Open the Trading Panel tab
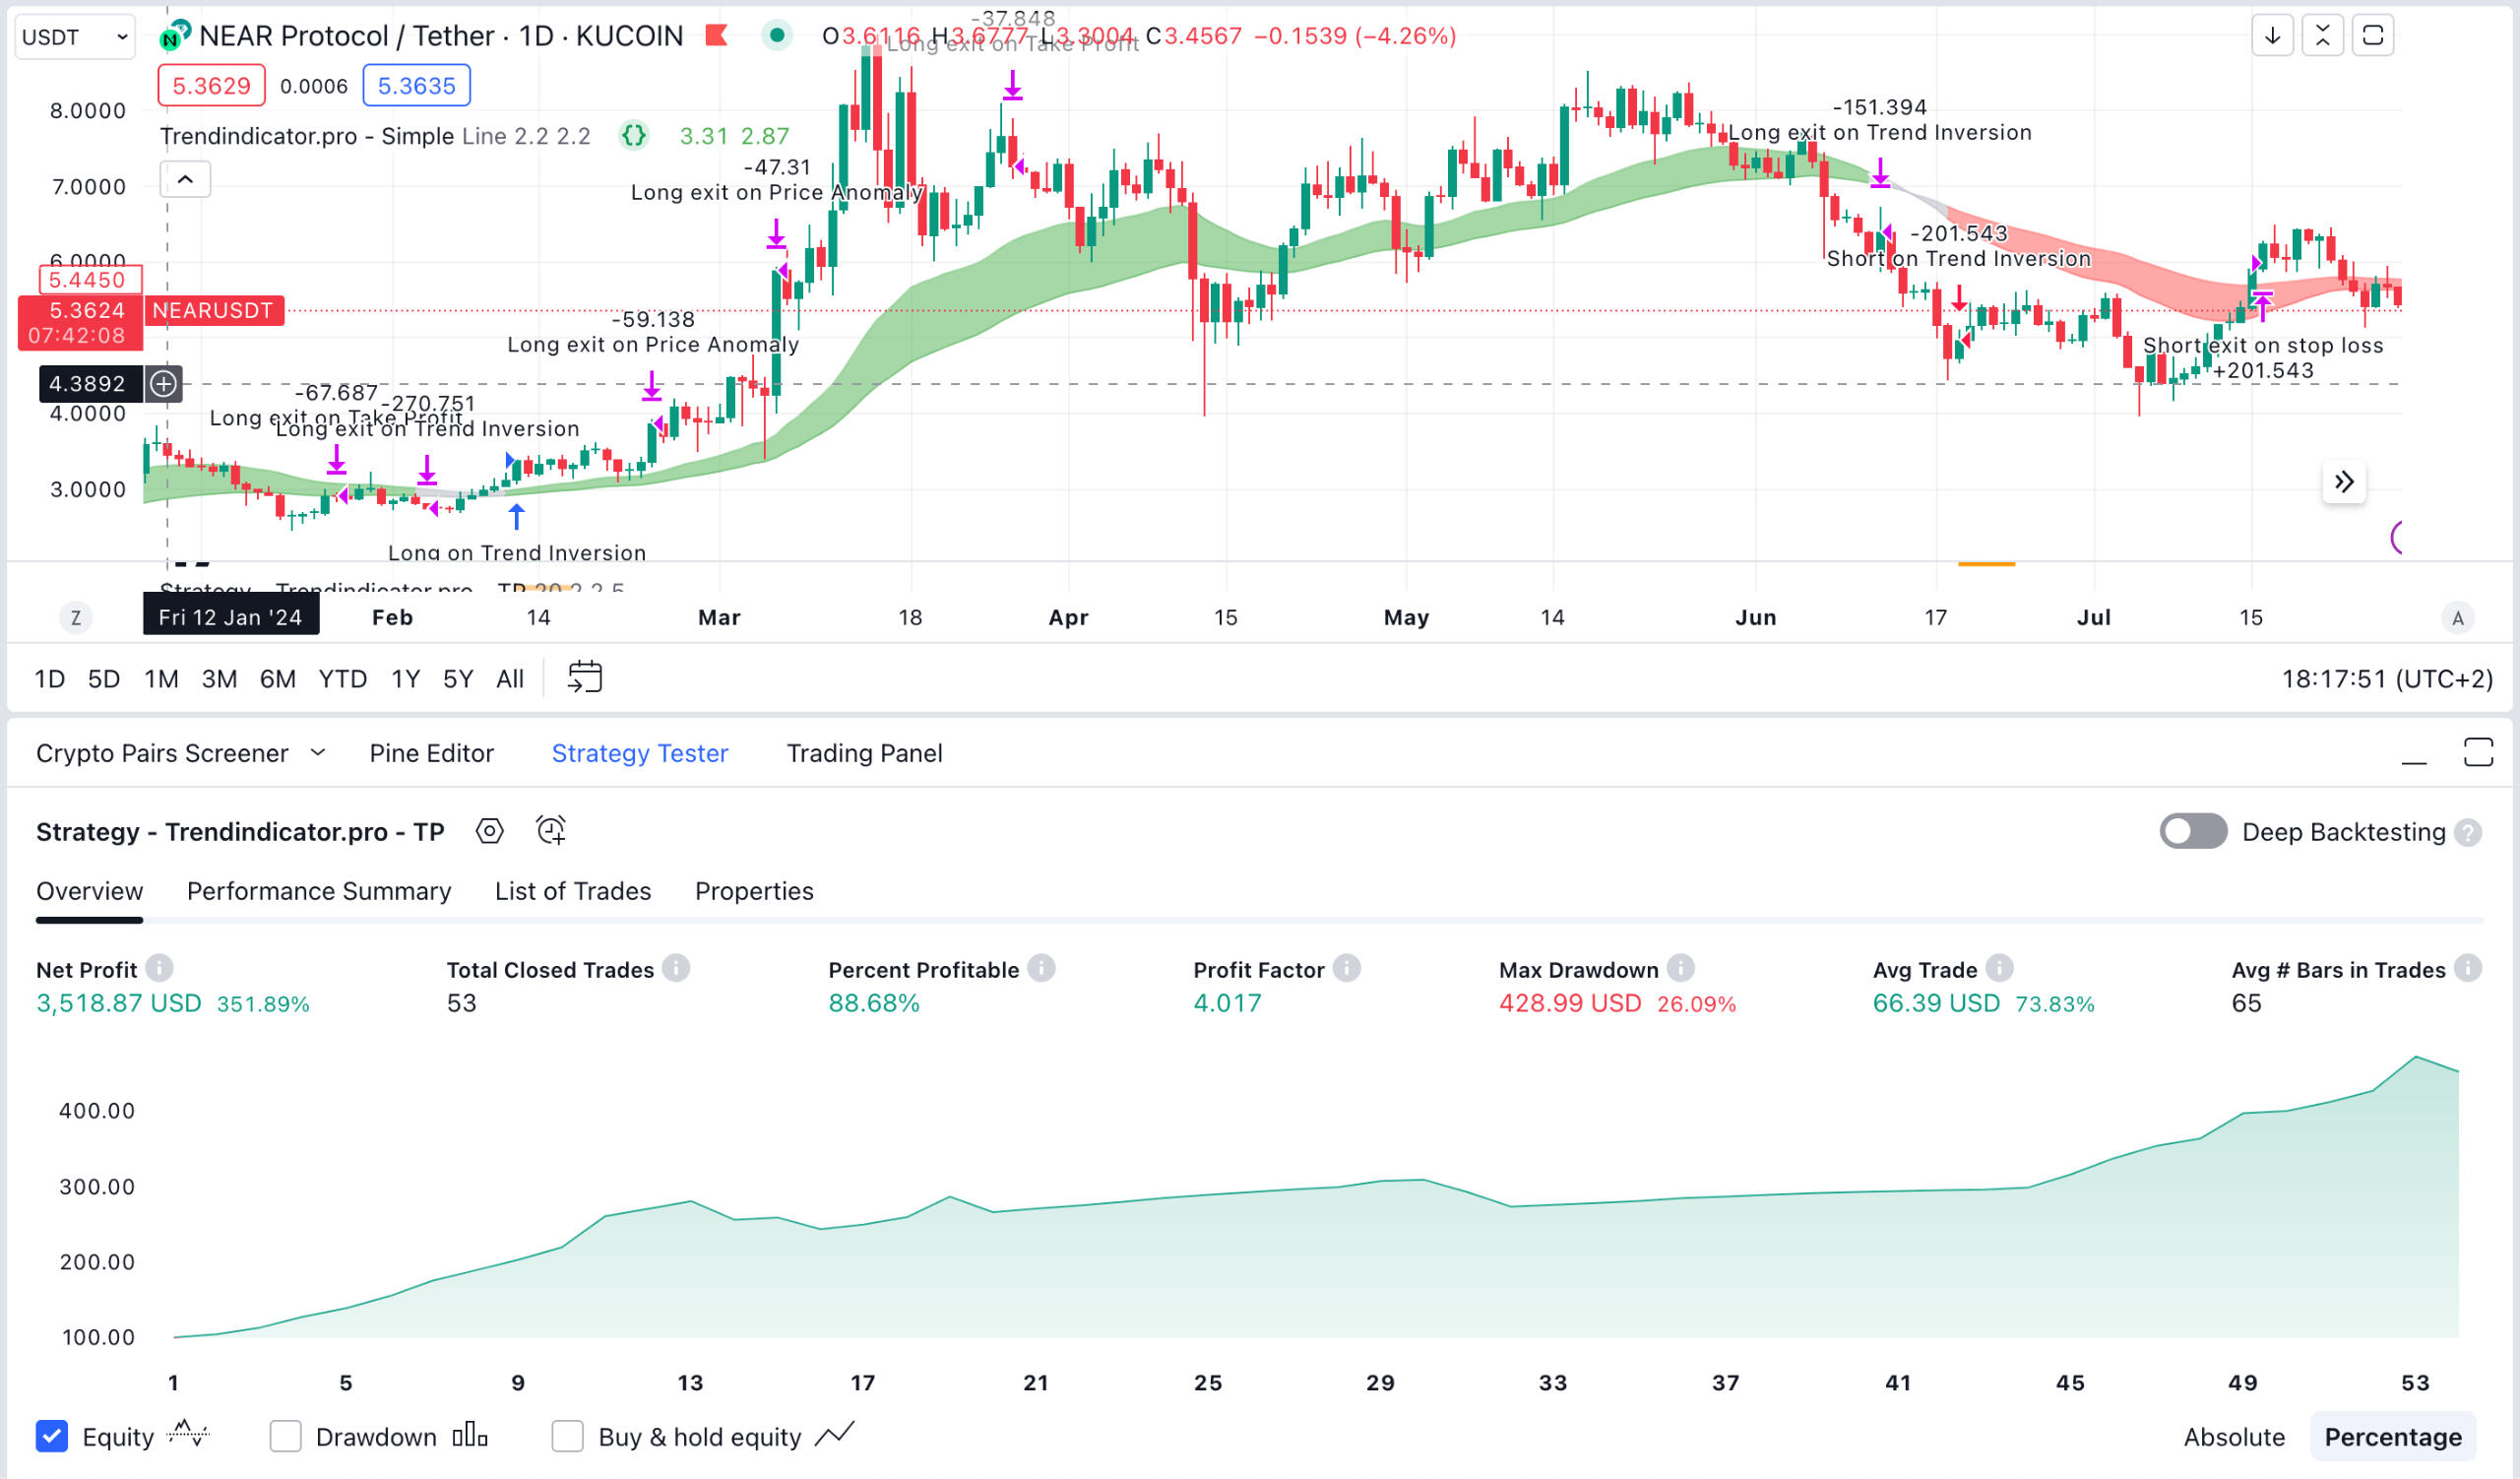This screenshot has height=1479, width=2520. pos(864,753)
